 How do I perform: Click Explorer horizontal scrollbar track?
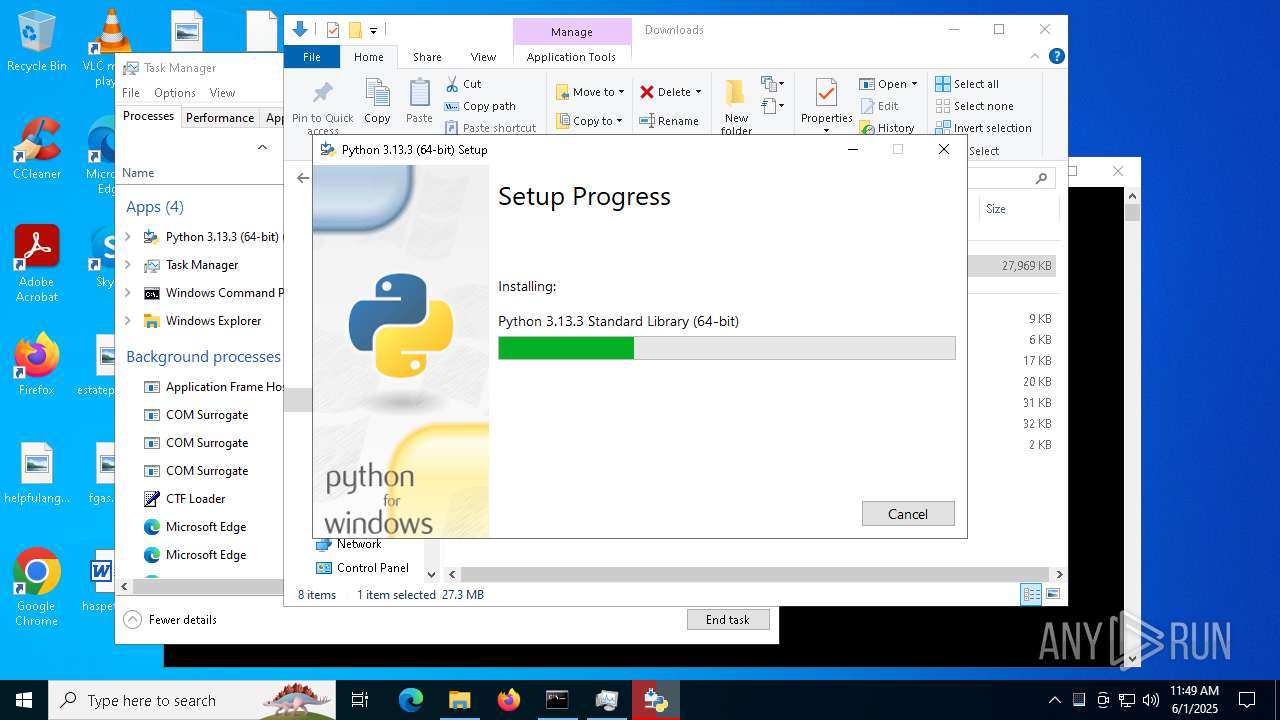757,575
